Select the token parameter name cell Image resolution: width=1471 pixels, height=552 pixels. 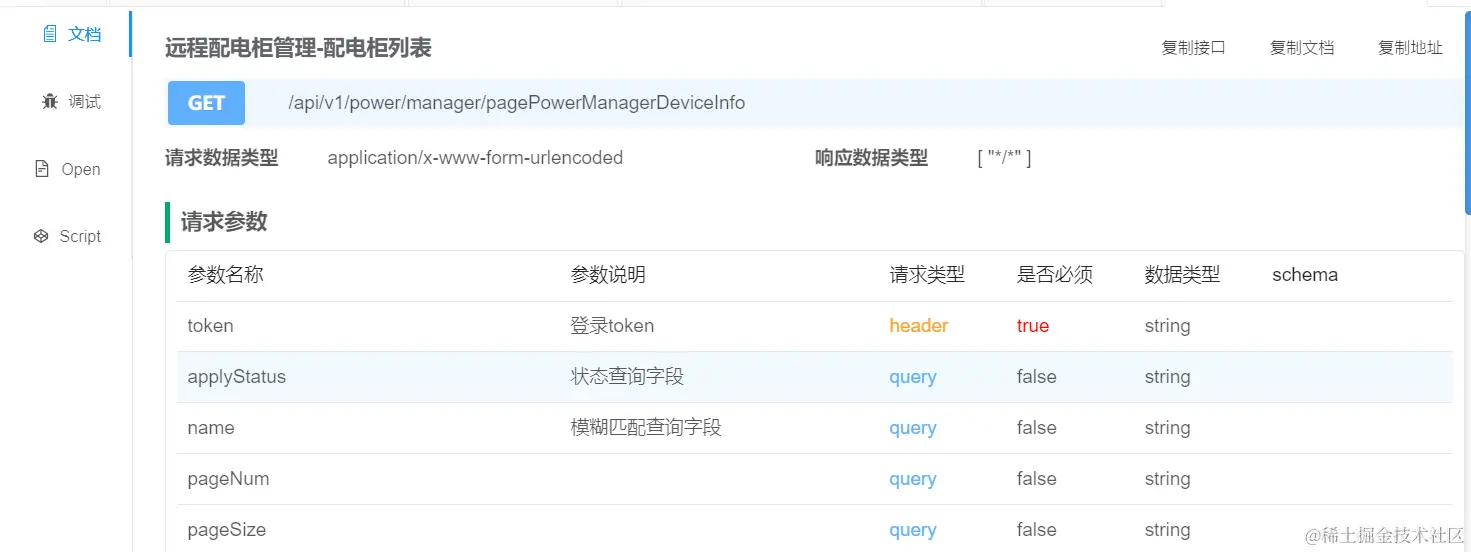coord(210,326)
